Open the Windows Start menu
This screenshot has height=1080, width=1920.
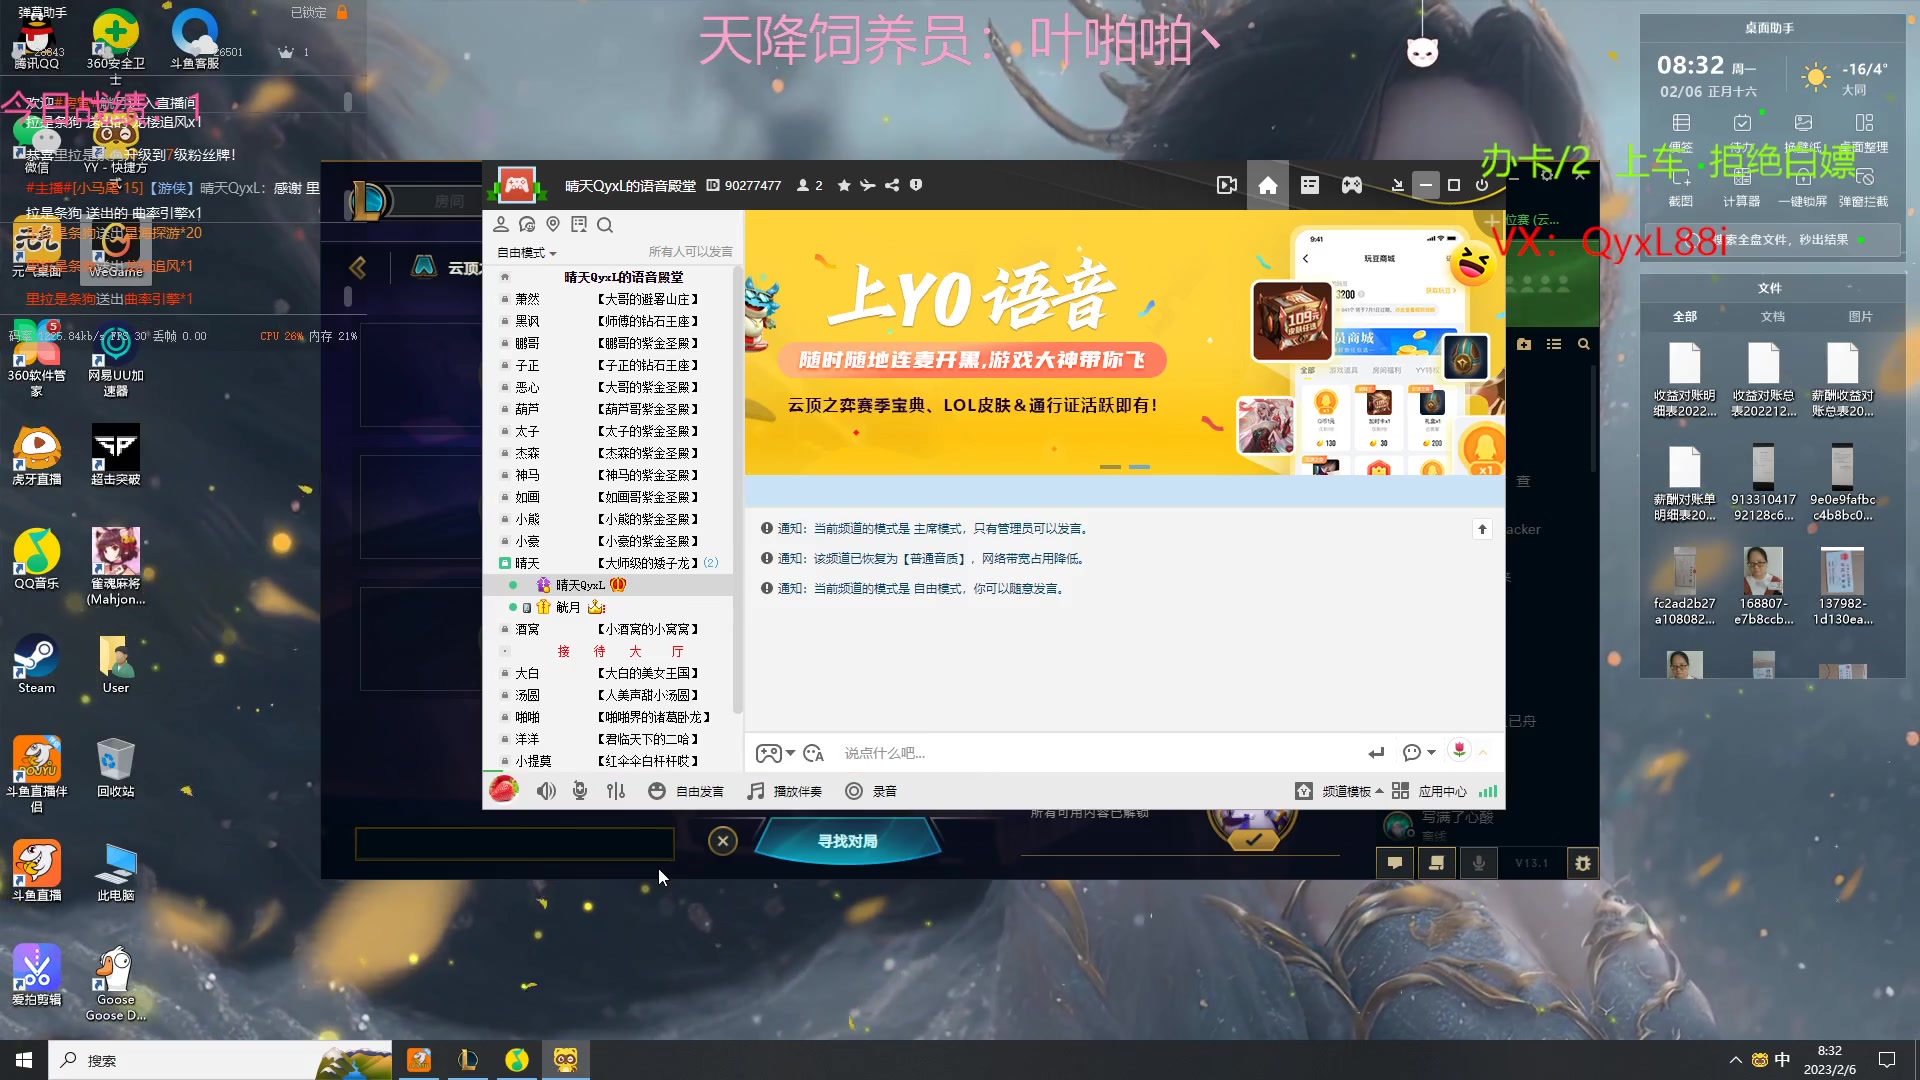(x=24, y=1060)
